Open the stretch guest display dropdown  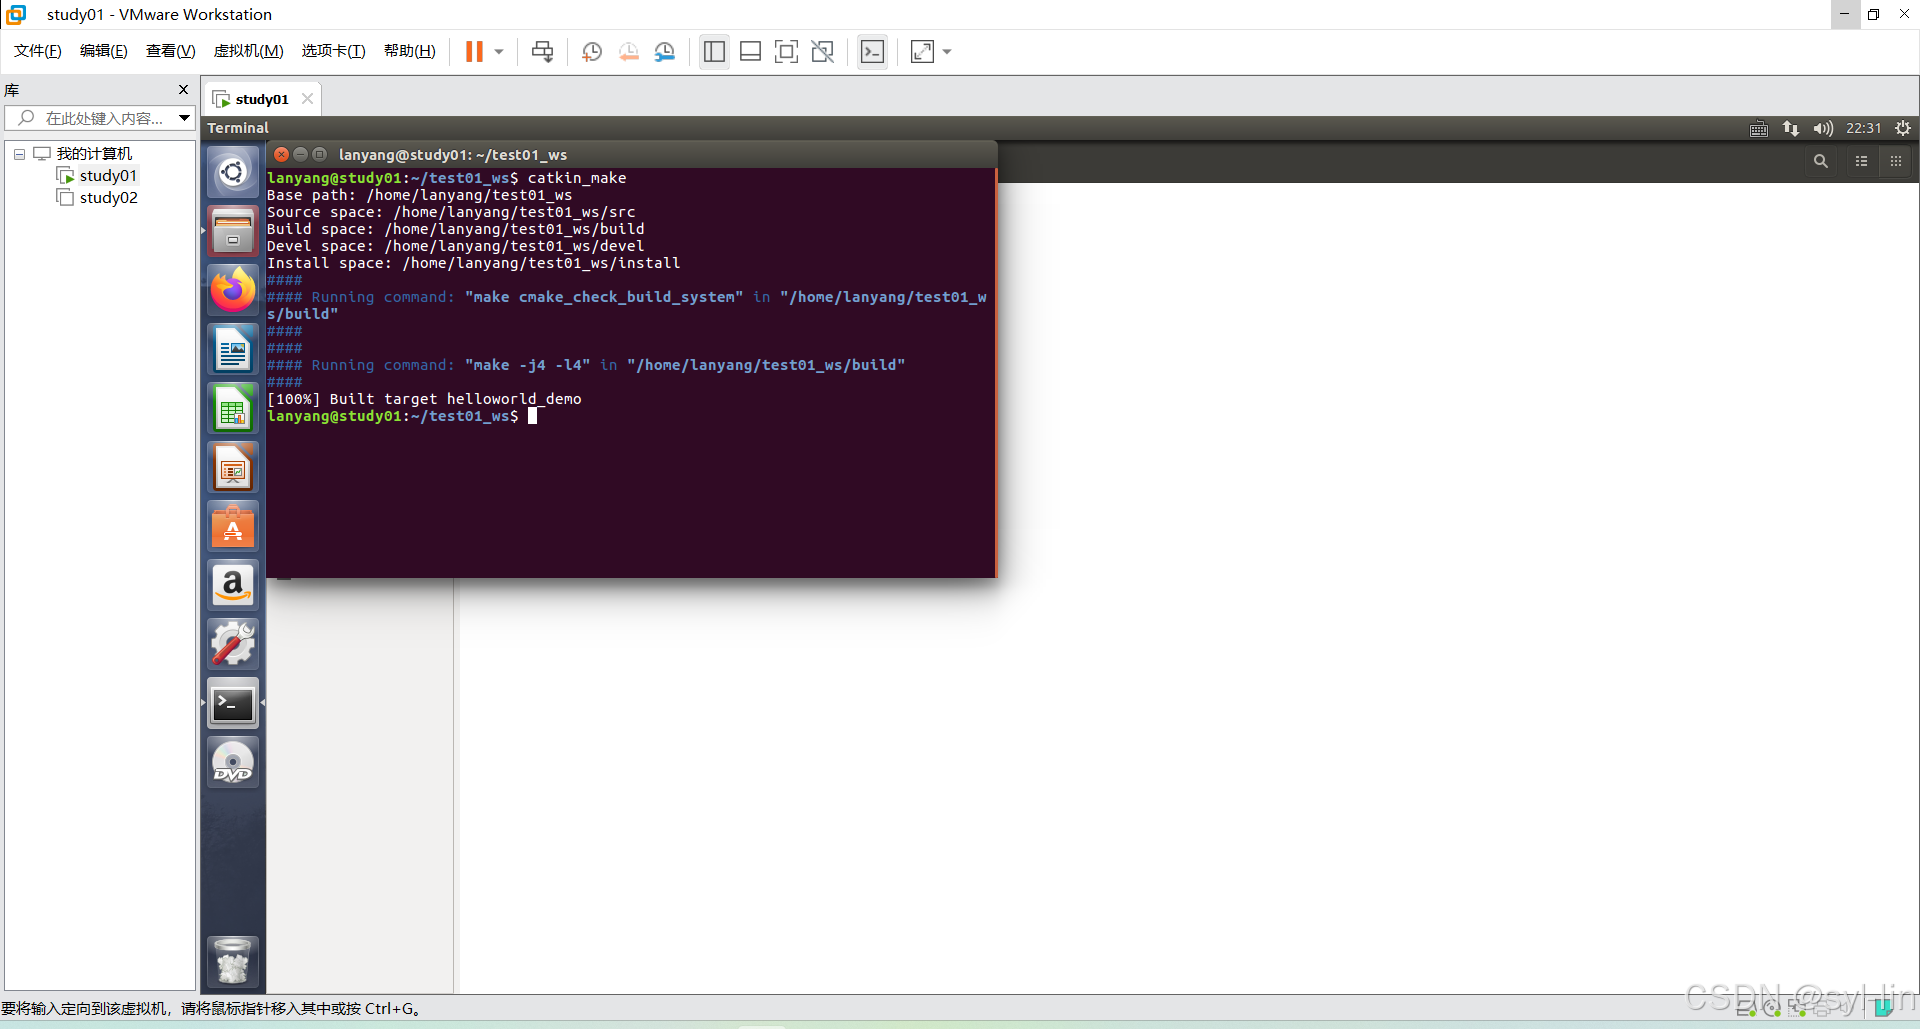pos(946,51)
